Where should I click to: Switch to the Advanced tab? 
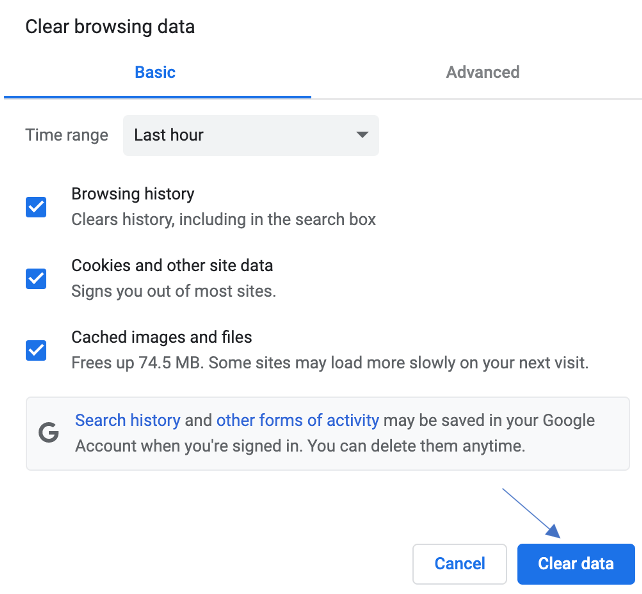[x=482, y=72]
